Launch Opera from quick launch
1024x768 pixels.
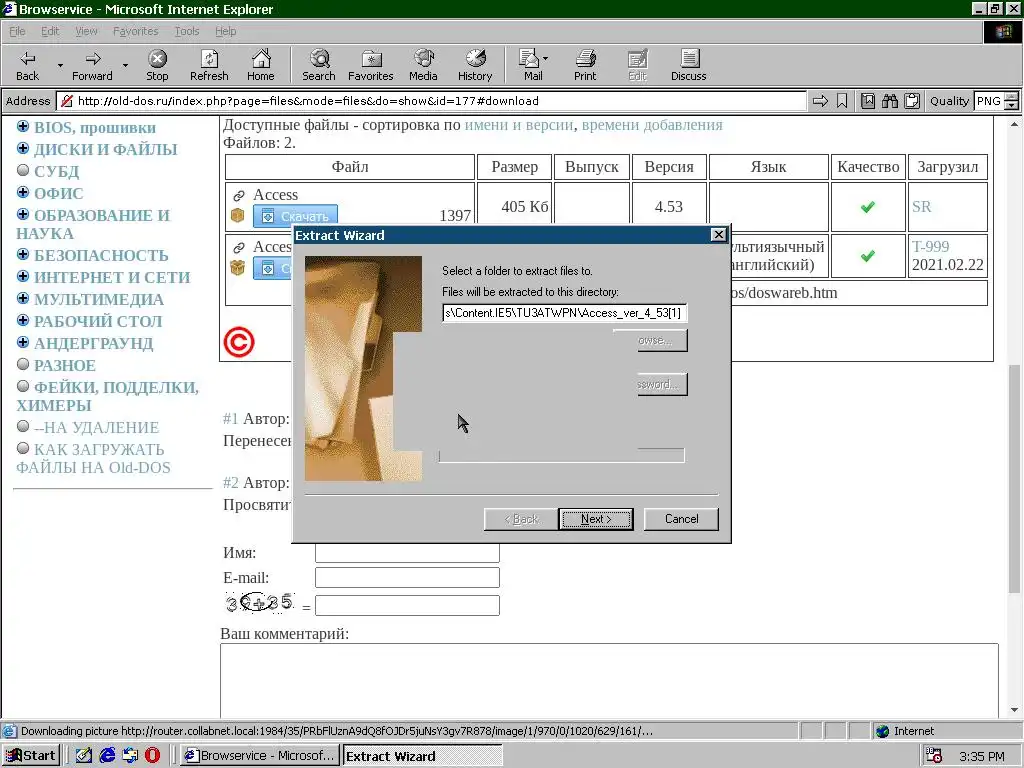[152, 756]
